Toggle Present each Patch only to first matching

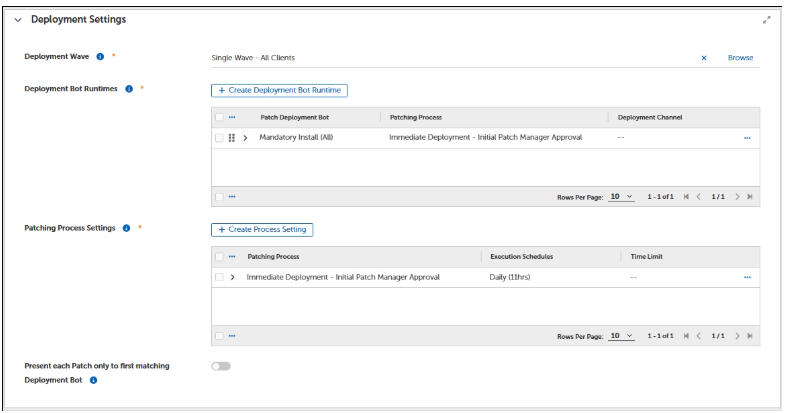tap(220, 366)
